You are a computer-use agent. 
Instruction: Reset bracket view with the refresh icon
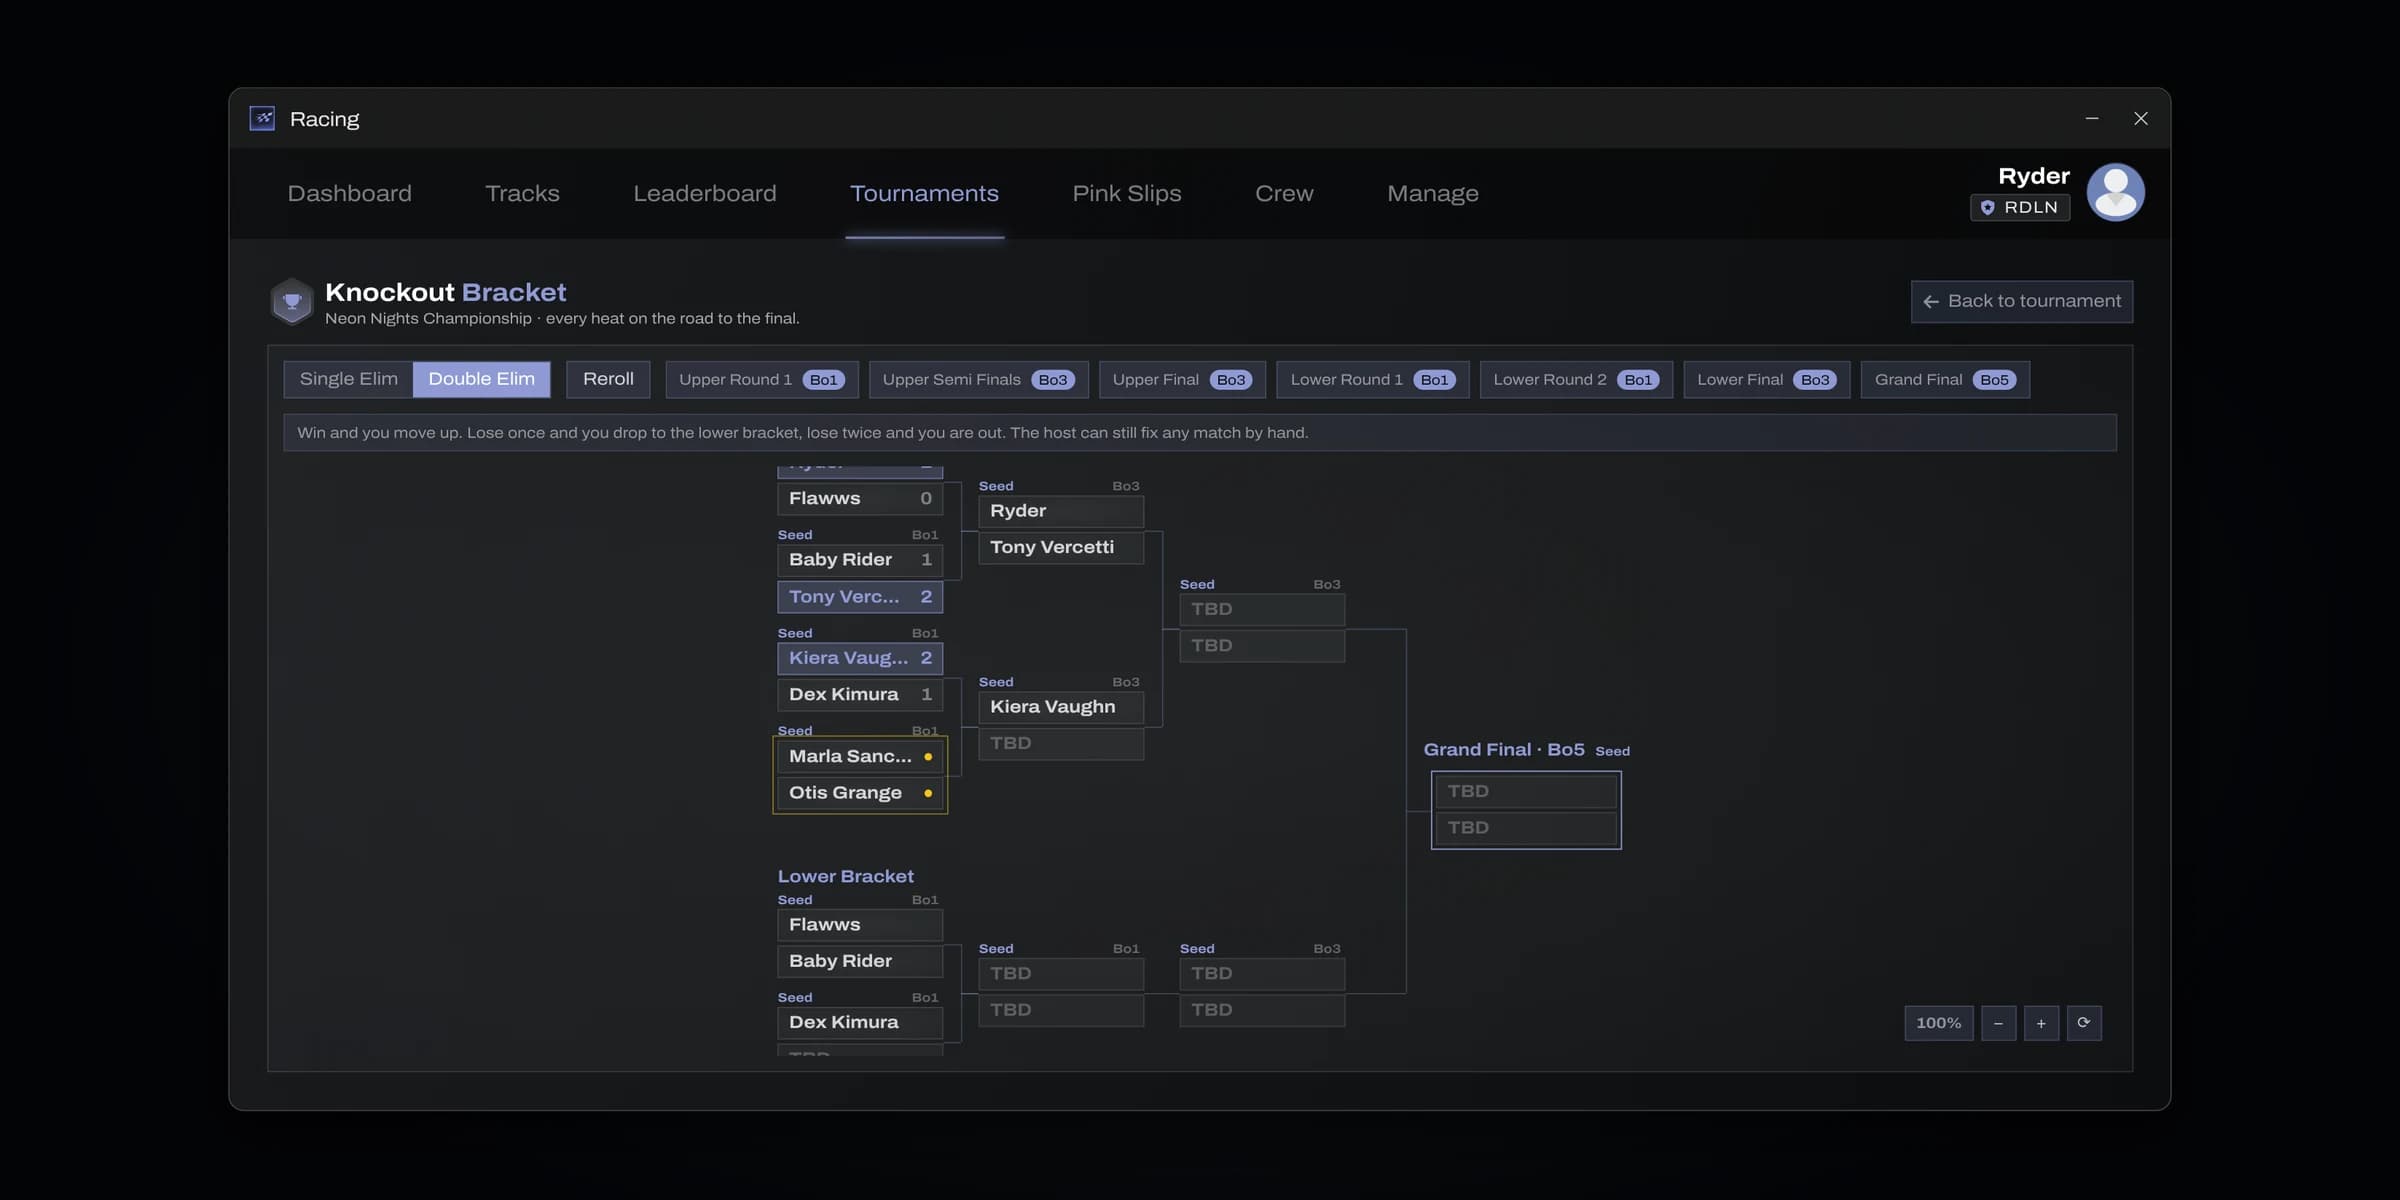coord(2084,1023)
